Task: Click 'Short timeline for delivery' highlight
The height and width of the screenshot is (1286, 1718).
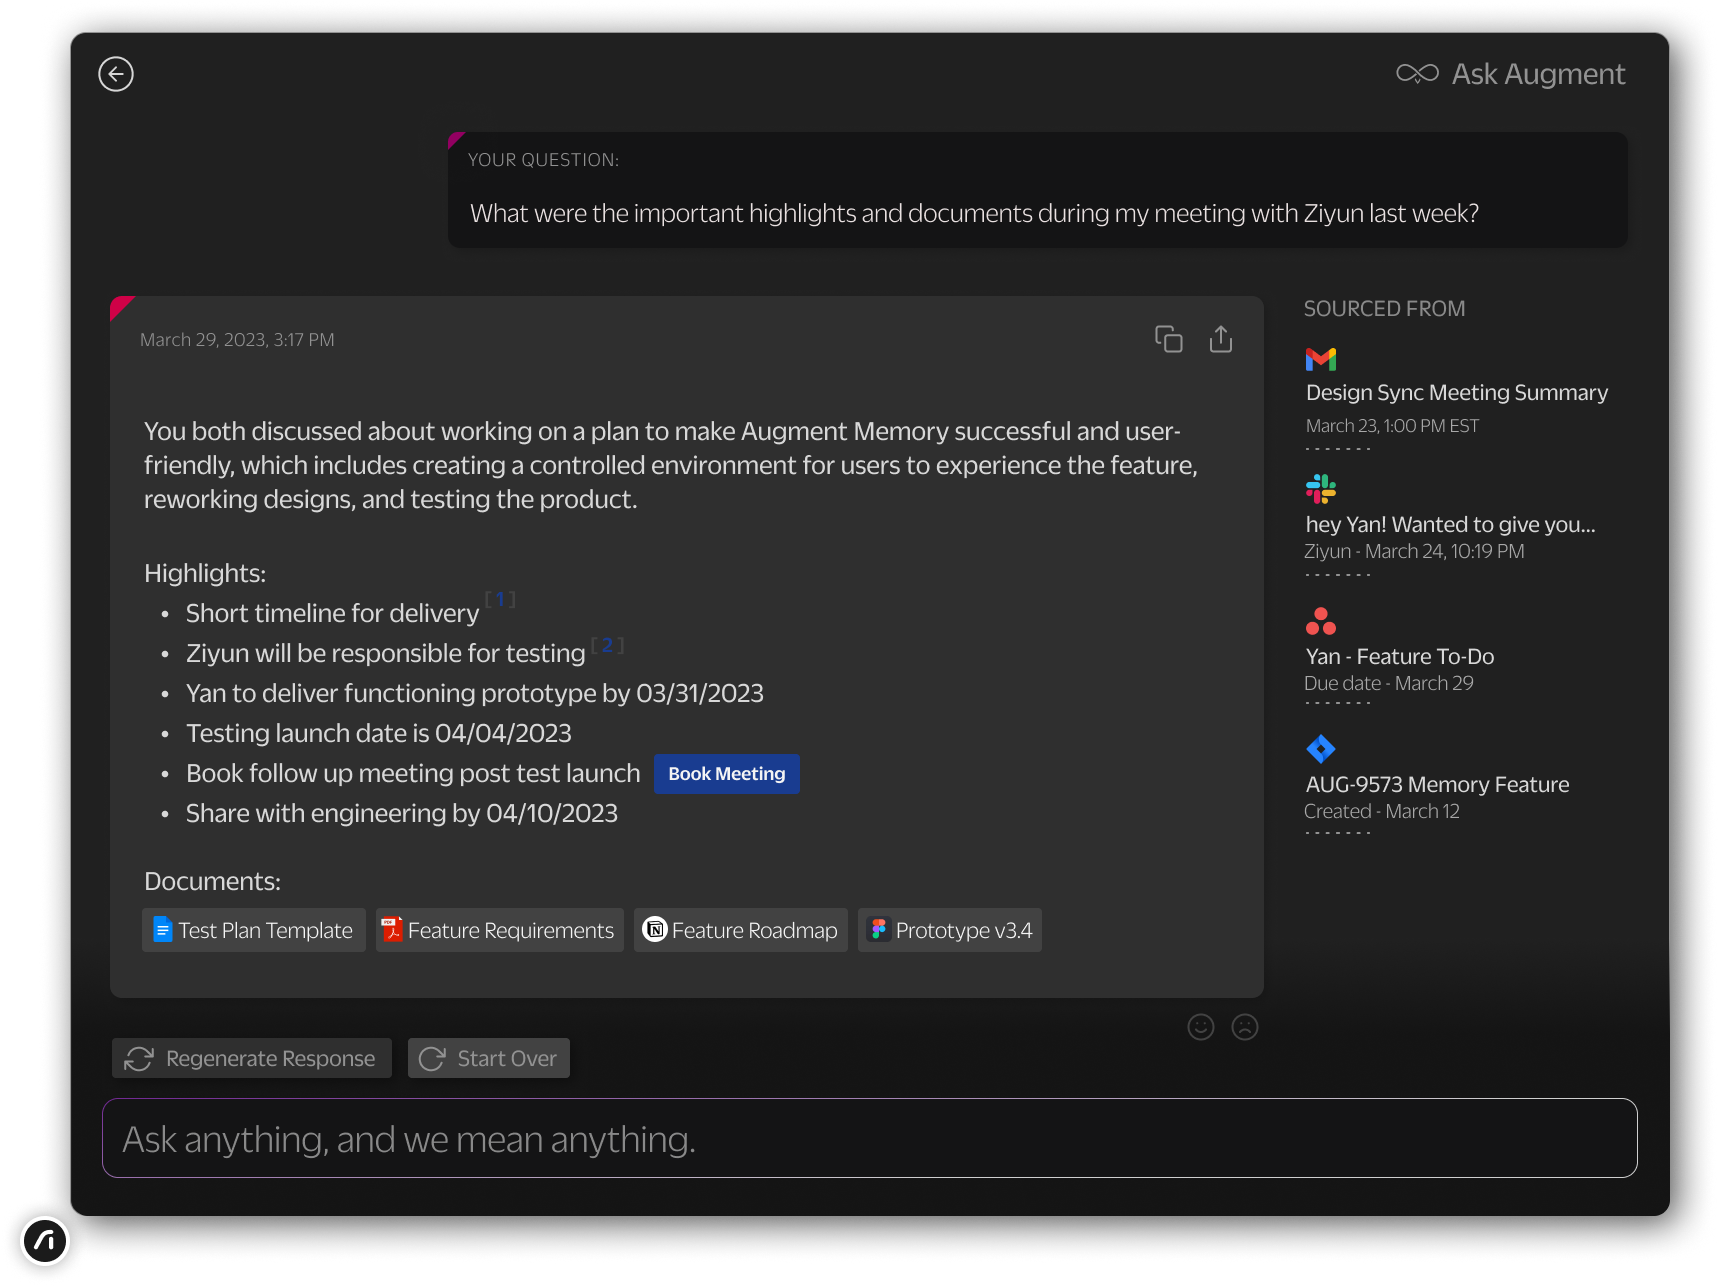Action: click(332, 613)
